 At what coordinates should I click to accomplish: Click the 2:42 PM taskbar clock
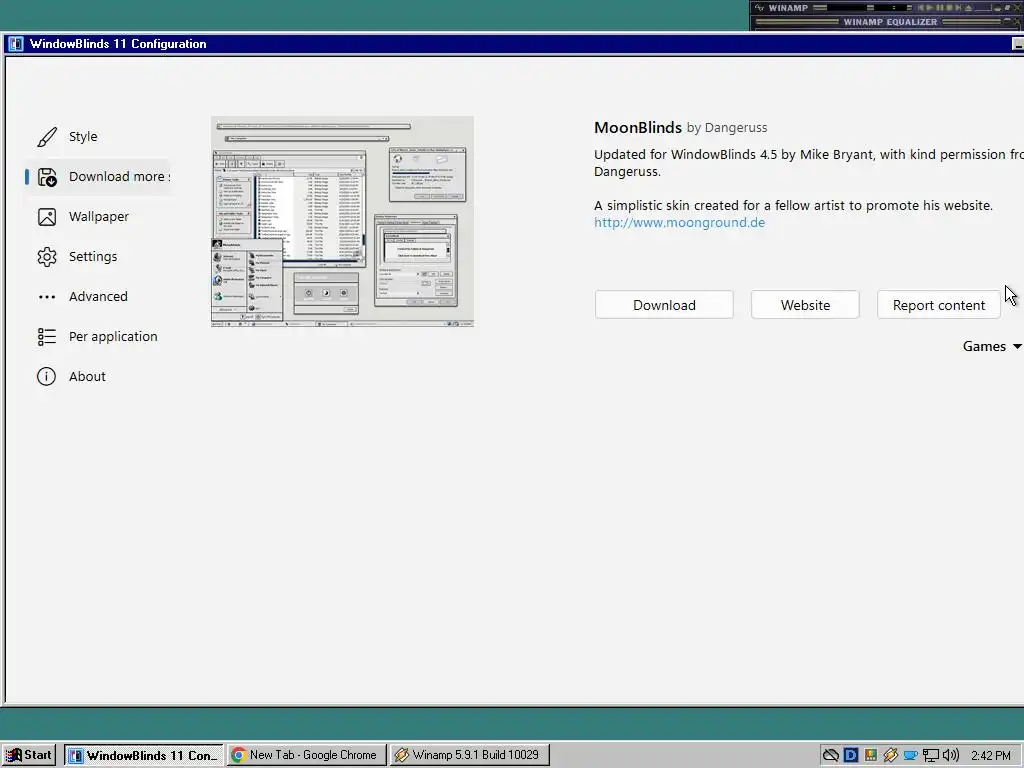pos(991,756)
